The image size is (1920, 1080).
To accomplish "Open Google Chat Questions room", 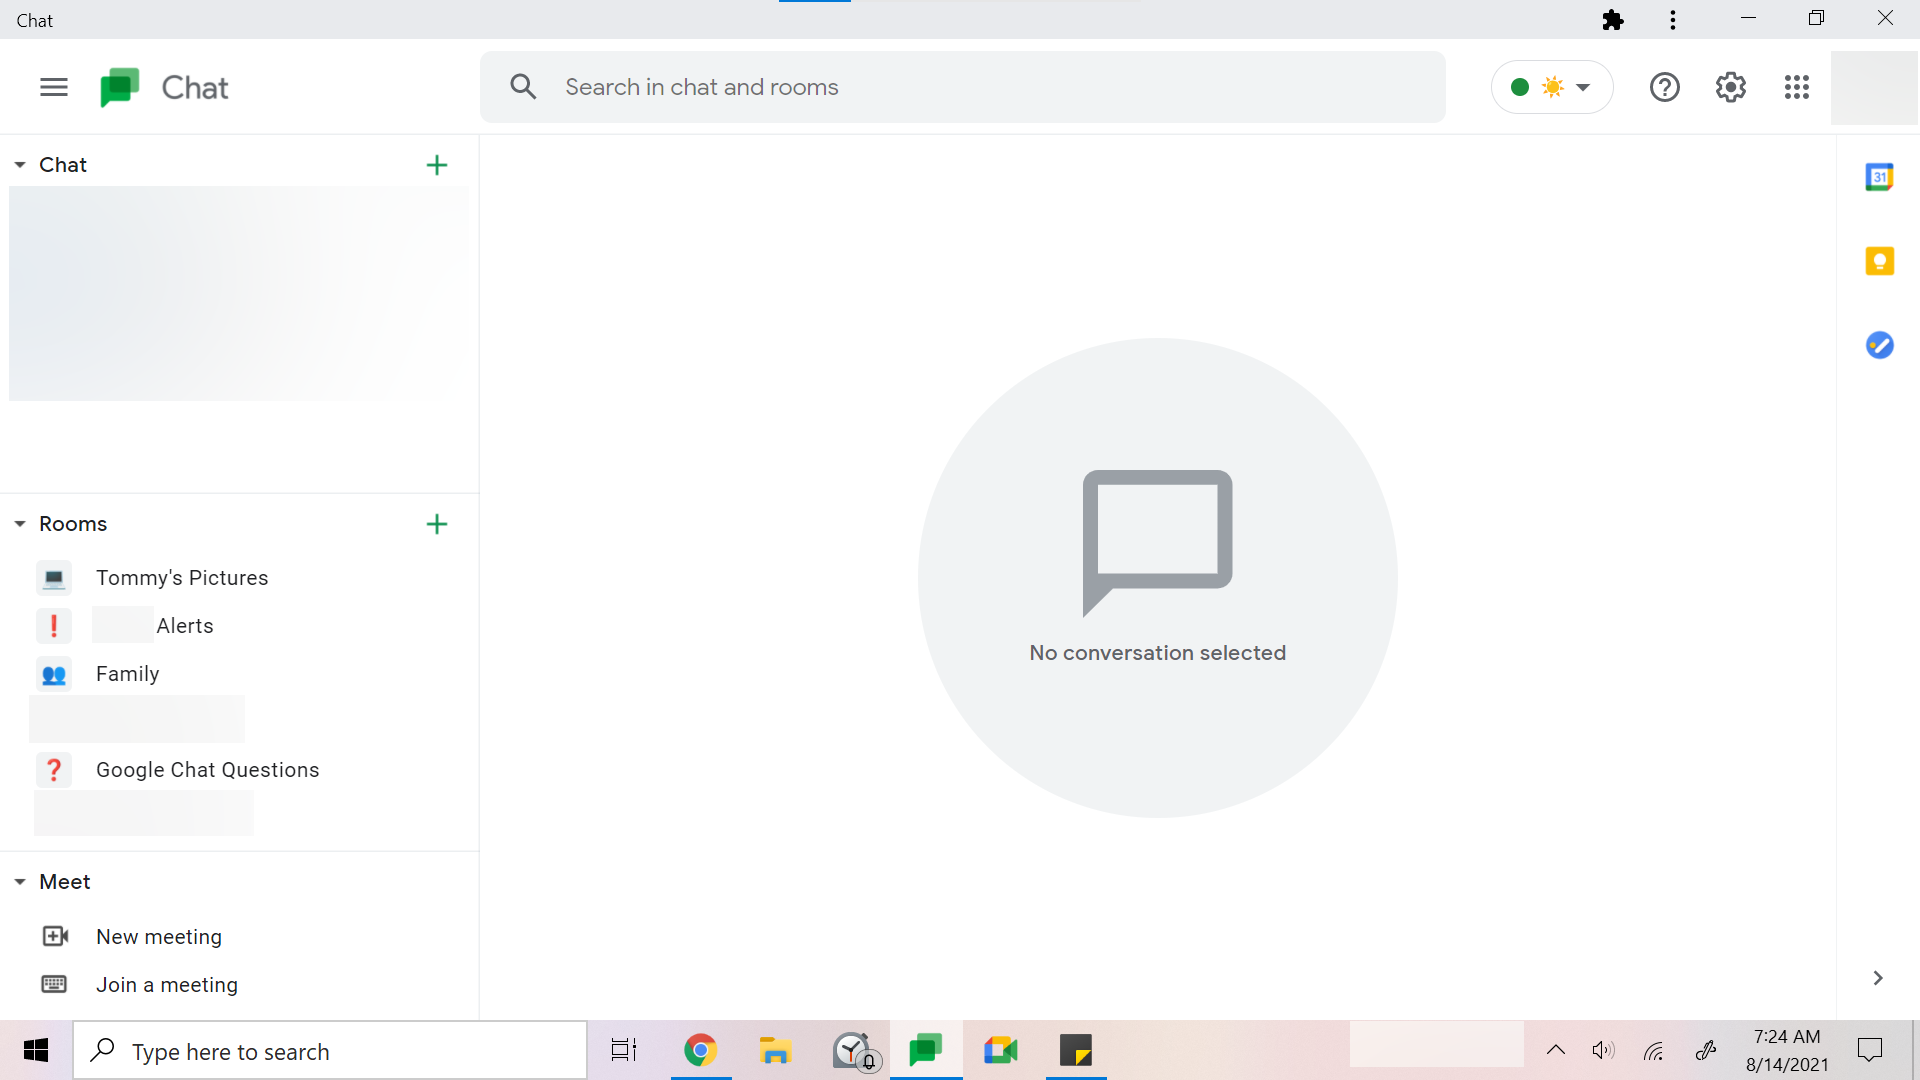I will coord(207,770).
